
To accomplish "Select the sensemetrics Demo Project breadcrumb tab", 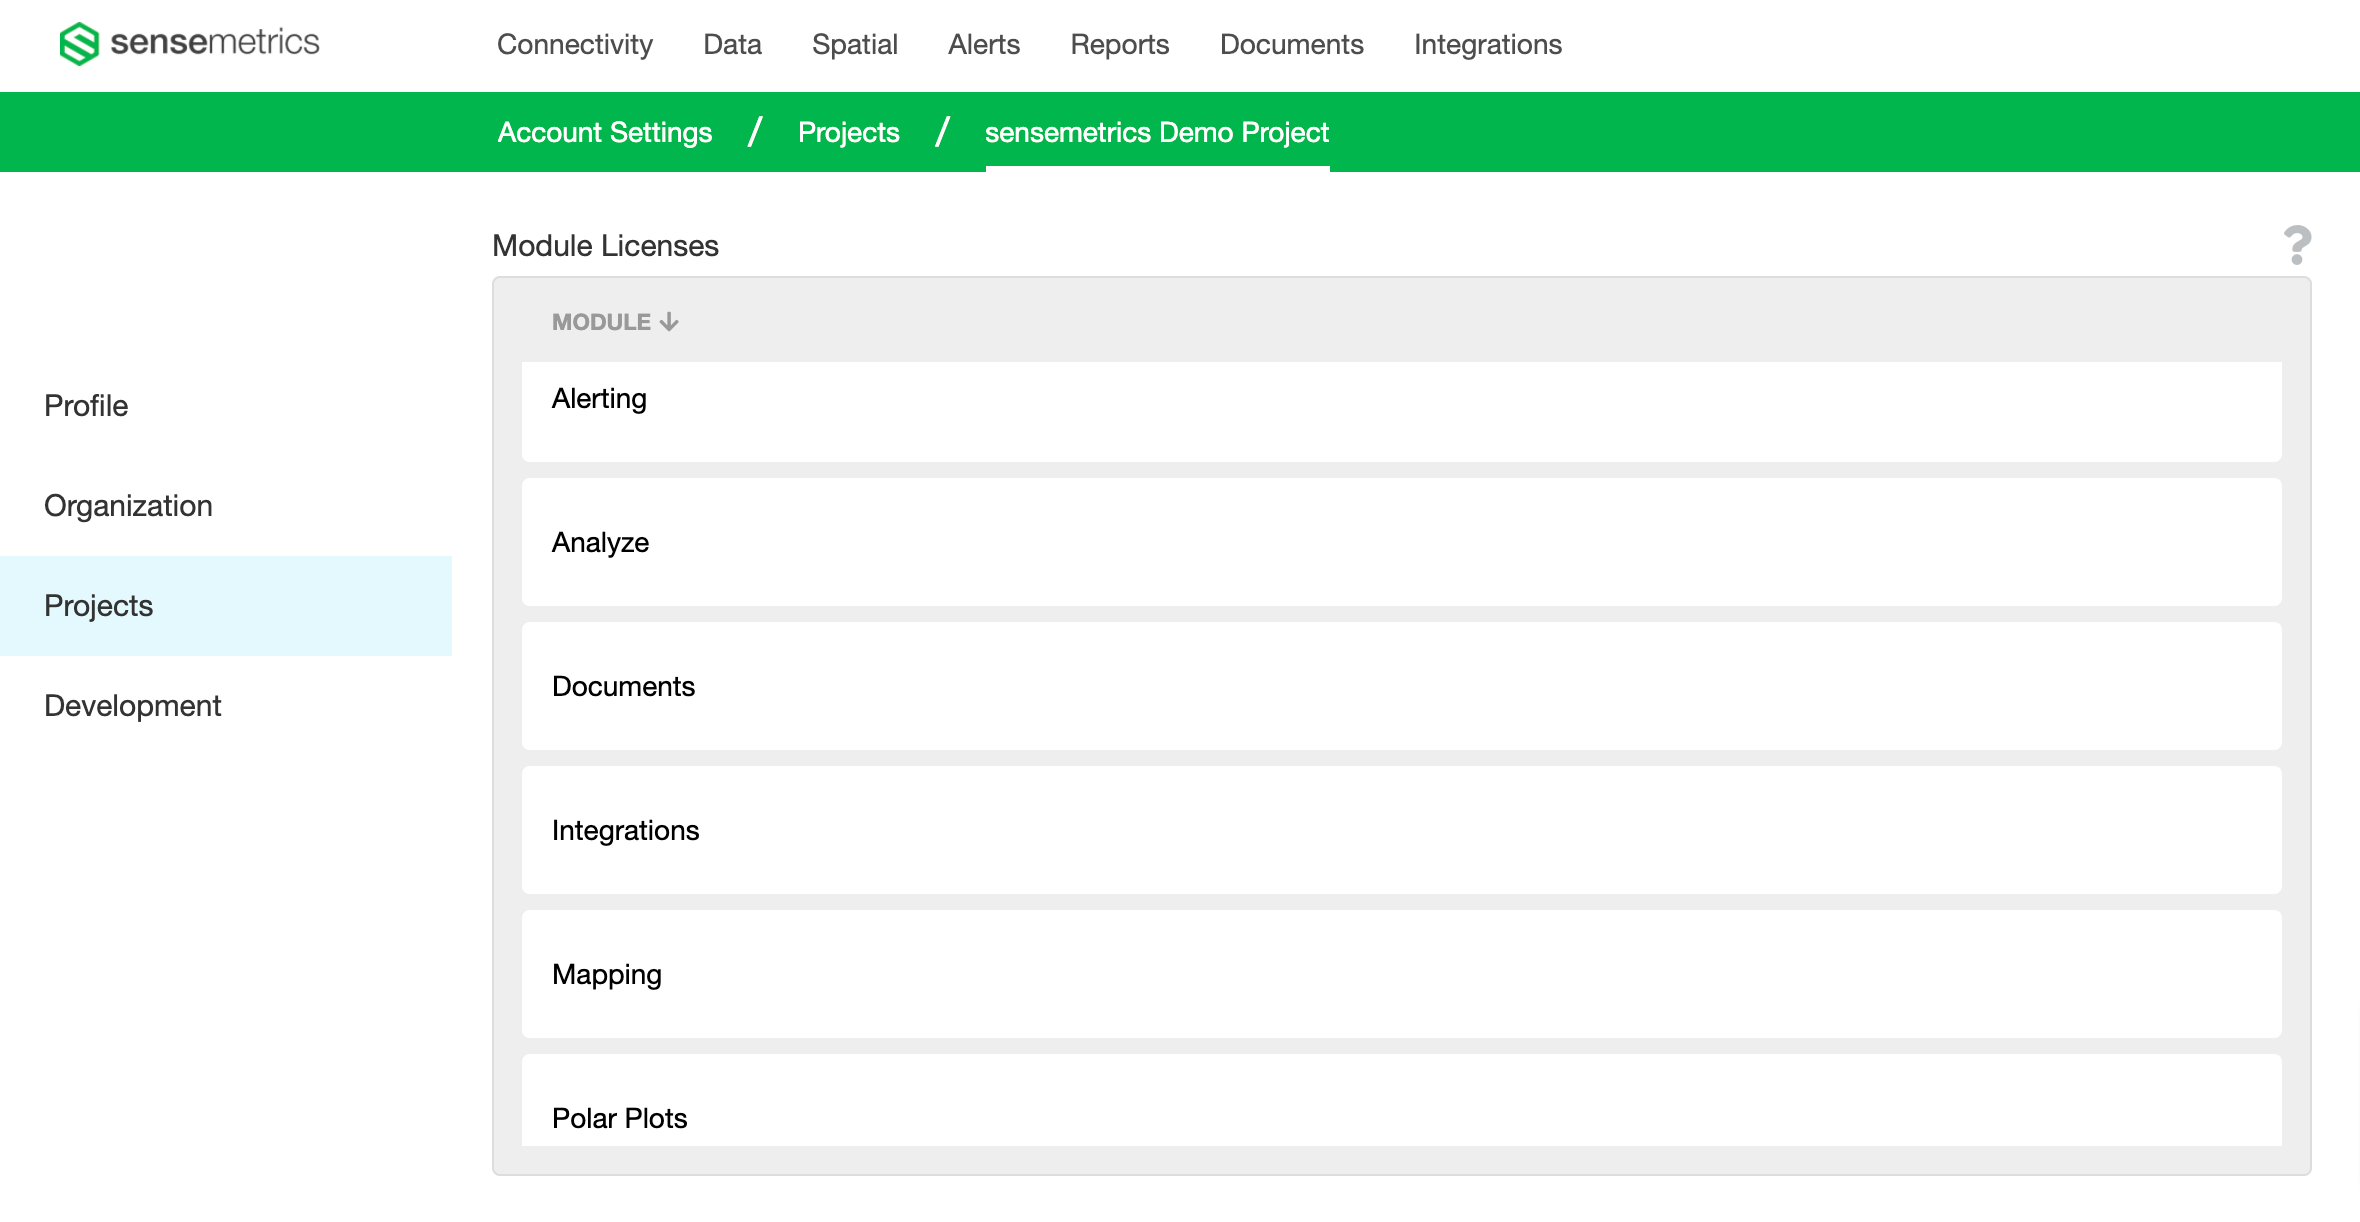I will click(x=1157, y=132).
